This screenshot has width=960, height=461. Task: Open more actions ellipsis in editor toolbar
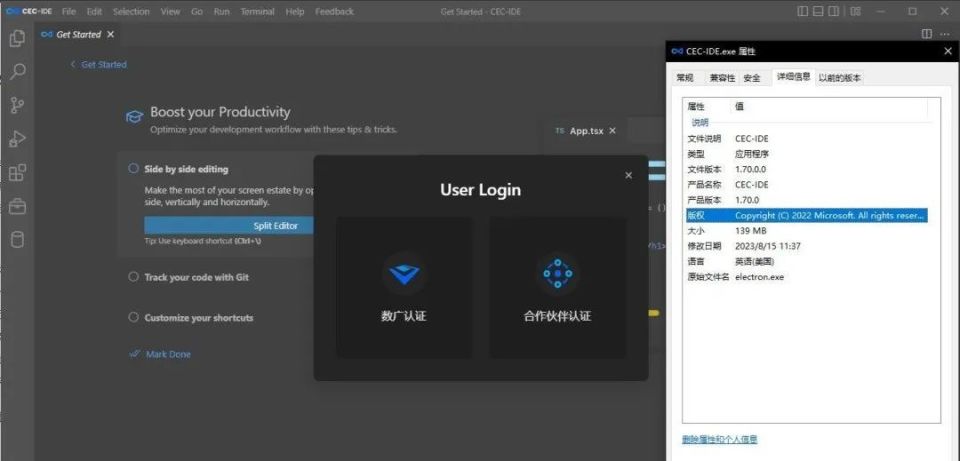click(947, 34)
